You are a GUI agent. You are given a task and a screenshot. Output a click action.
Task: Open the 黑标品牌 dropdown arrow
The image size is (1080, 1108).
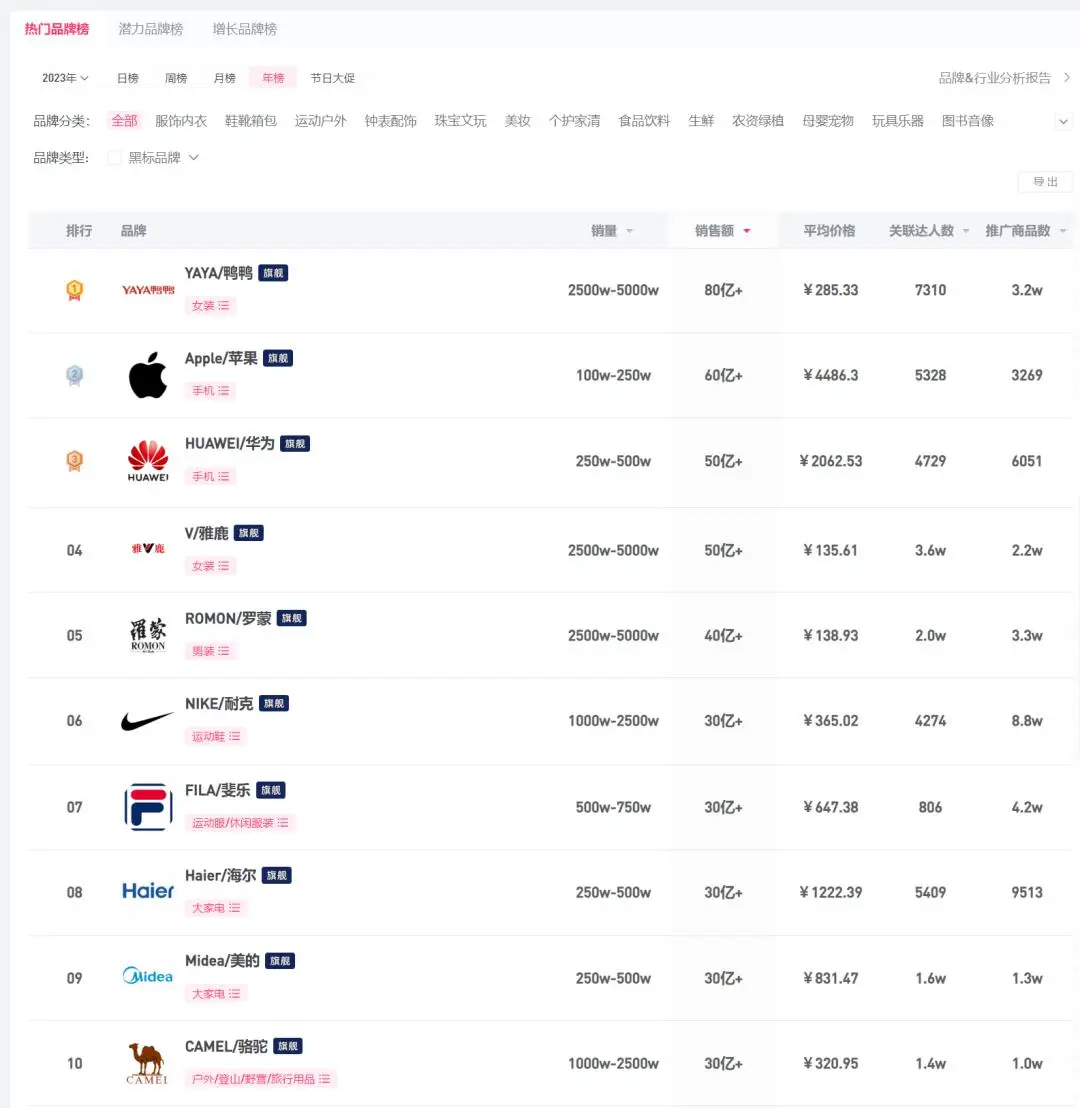point(194,157)
